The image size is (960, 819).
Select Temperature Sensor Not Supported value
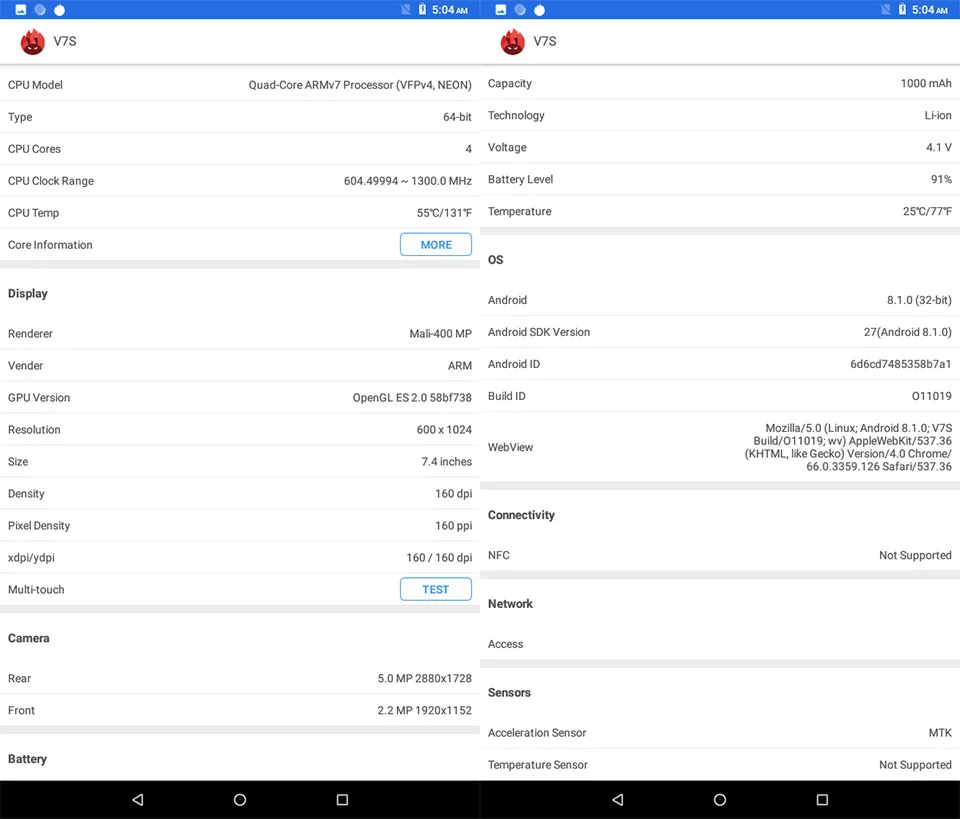tap(915, 765)
